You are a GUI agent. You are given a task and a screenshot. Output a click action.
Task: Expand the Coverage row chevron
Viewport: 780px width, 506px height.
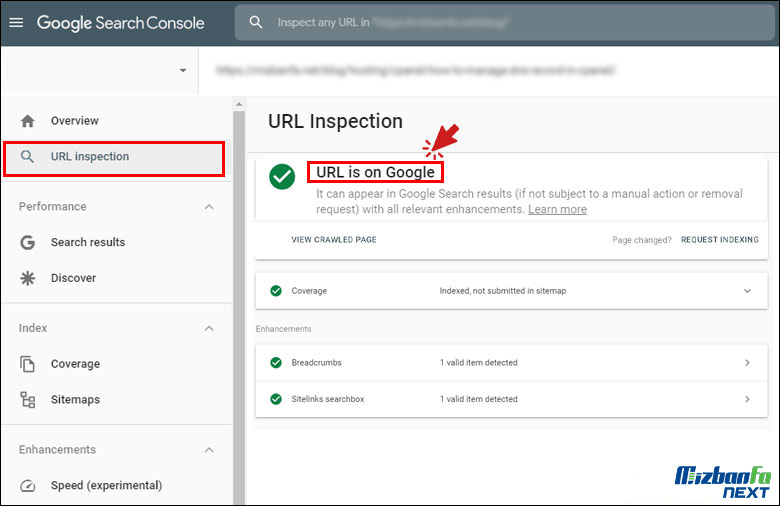[747, 291]
